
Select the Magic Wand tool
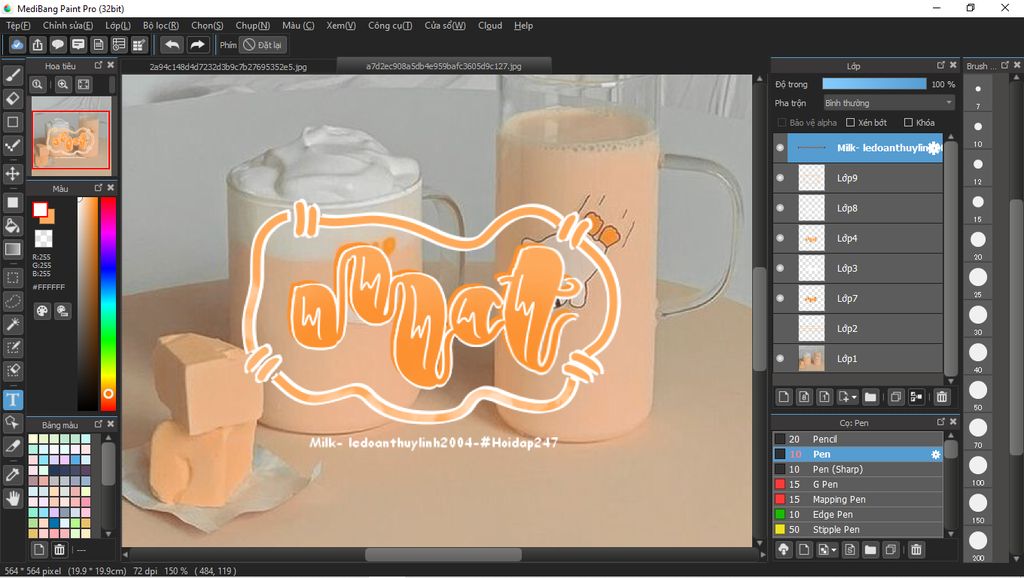[12, 324]
